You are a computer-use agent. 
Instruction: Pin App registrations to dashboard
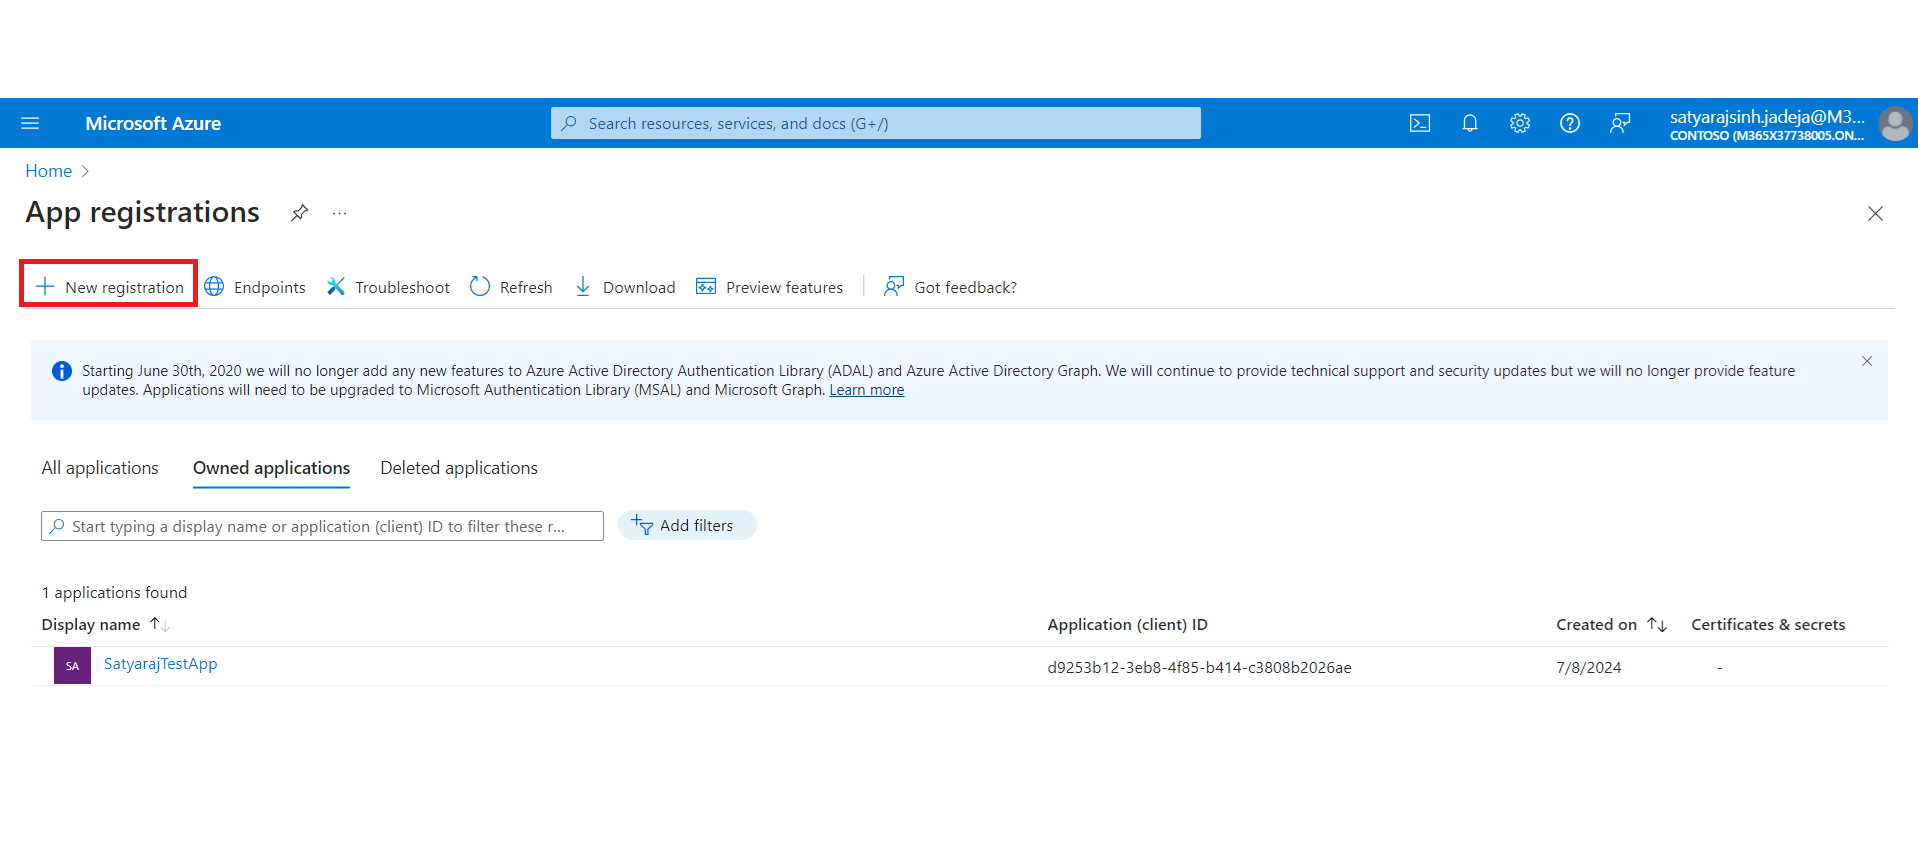tap(299, 213)
